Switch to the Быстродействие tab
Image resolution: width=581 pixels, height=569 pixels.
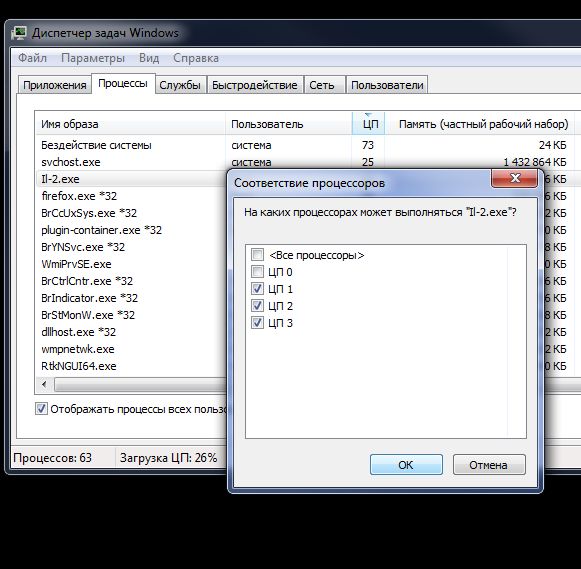(255, 85)
